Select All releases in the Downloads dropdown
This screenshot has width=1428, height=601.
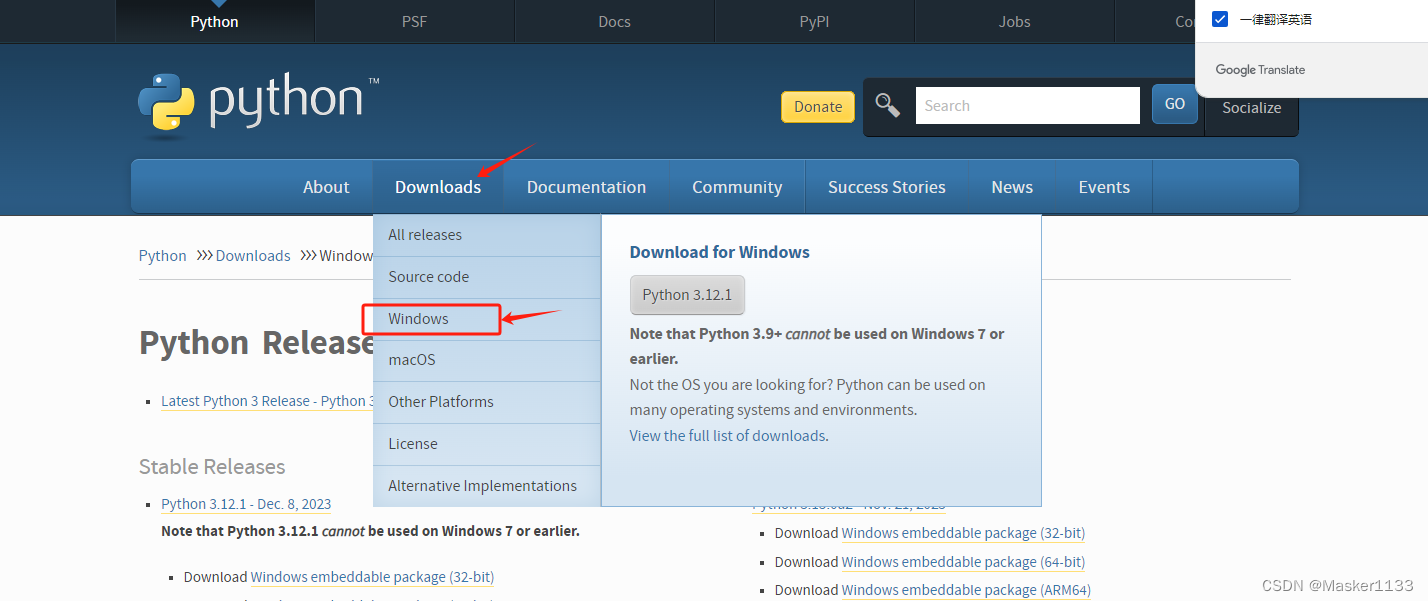click(x=487, y=235)
